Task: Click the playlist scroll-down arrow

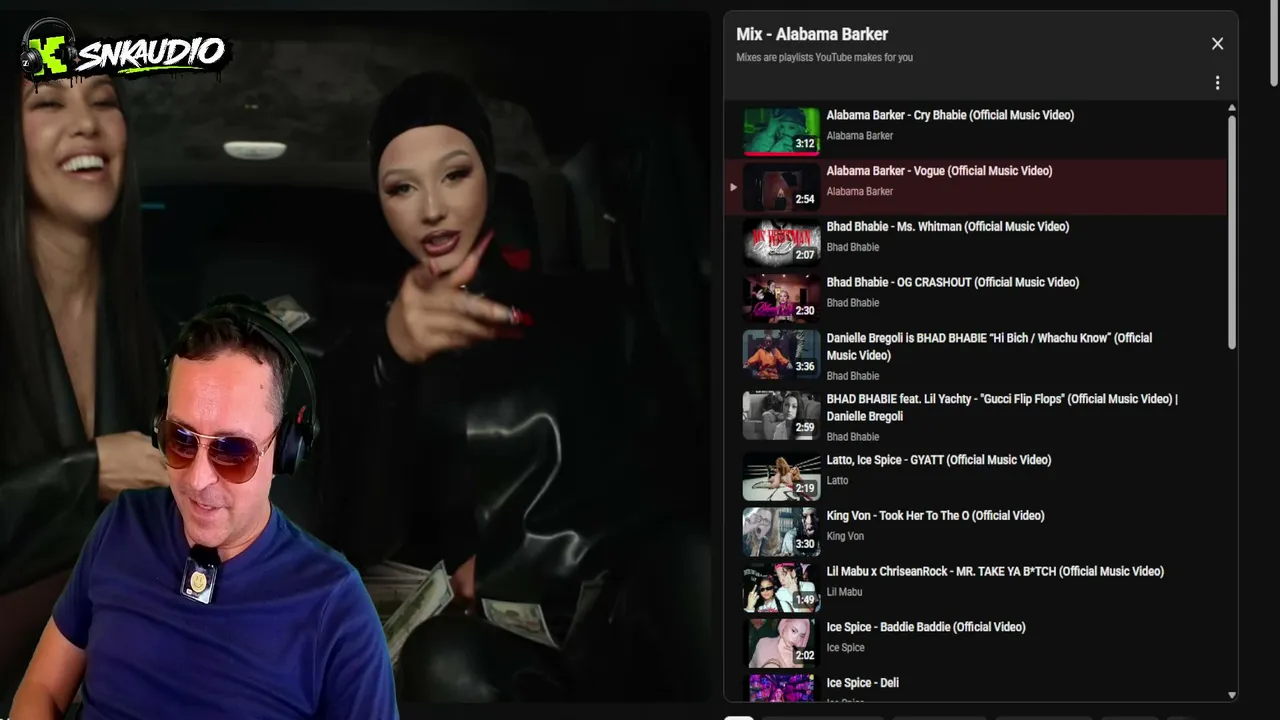Action: 1232,695
